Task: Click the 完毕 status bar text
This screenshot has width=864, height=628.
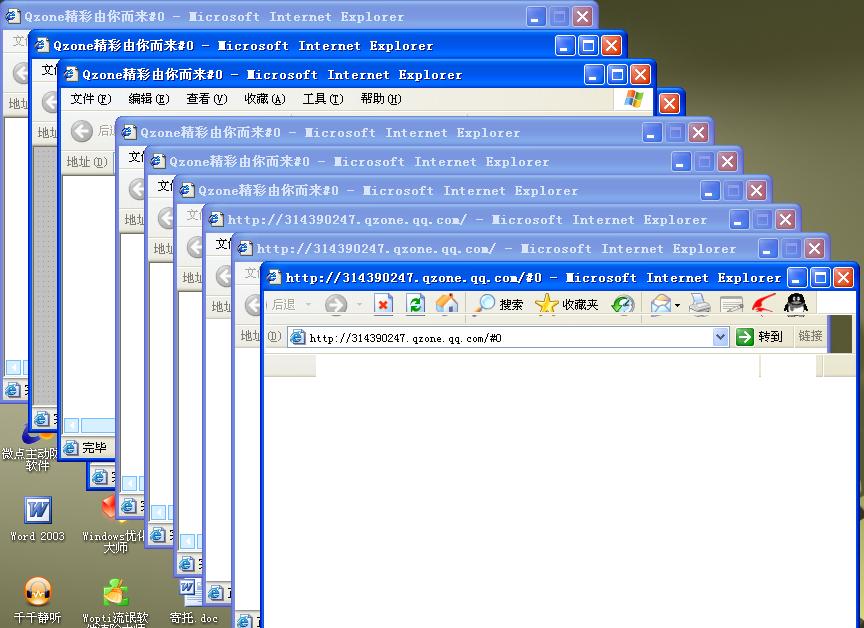Action: pyautogui.click(x=94, y=448)
